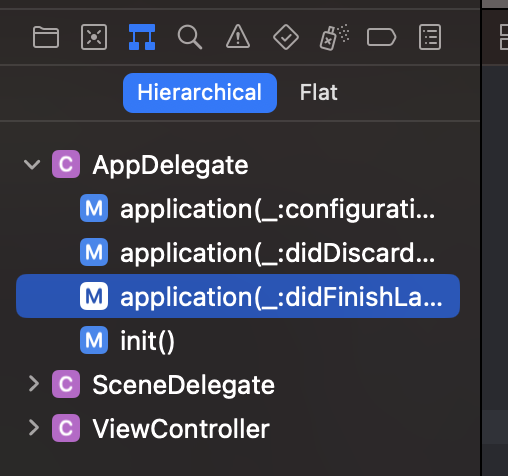Viewport: 508px width, 476px height.
Task: Switch to Hierarchical view
Action: click(200, 93)
